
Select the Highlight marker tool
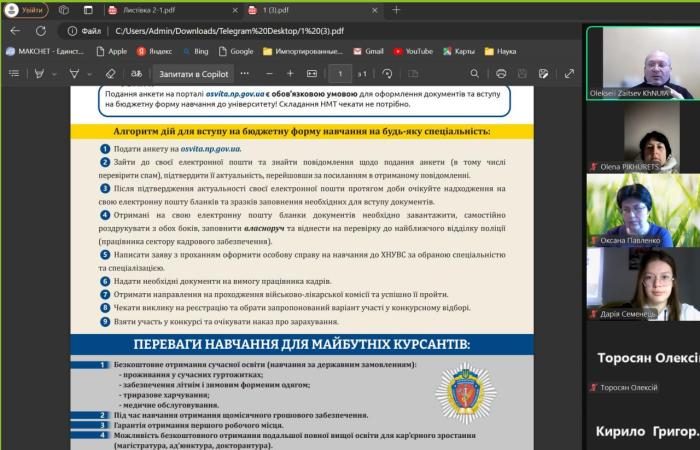coord(74,73)
